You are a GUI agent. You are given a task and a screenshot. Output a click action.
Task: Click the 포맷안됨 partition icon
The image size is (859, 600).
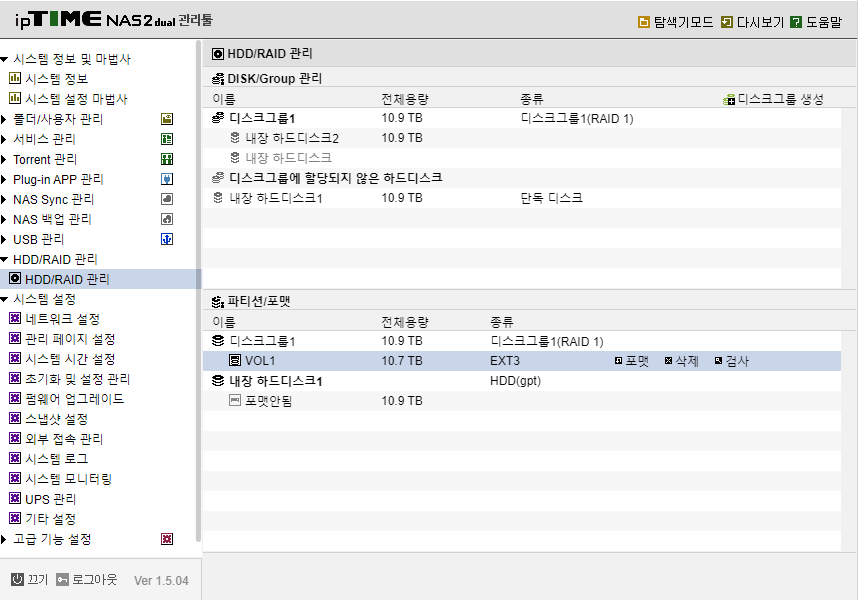pos(234,401)
